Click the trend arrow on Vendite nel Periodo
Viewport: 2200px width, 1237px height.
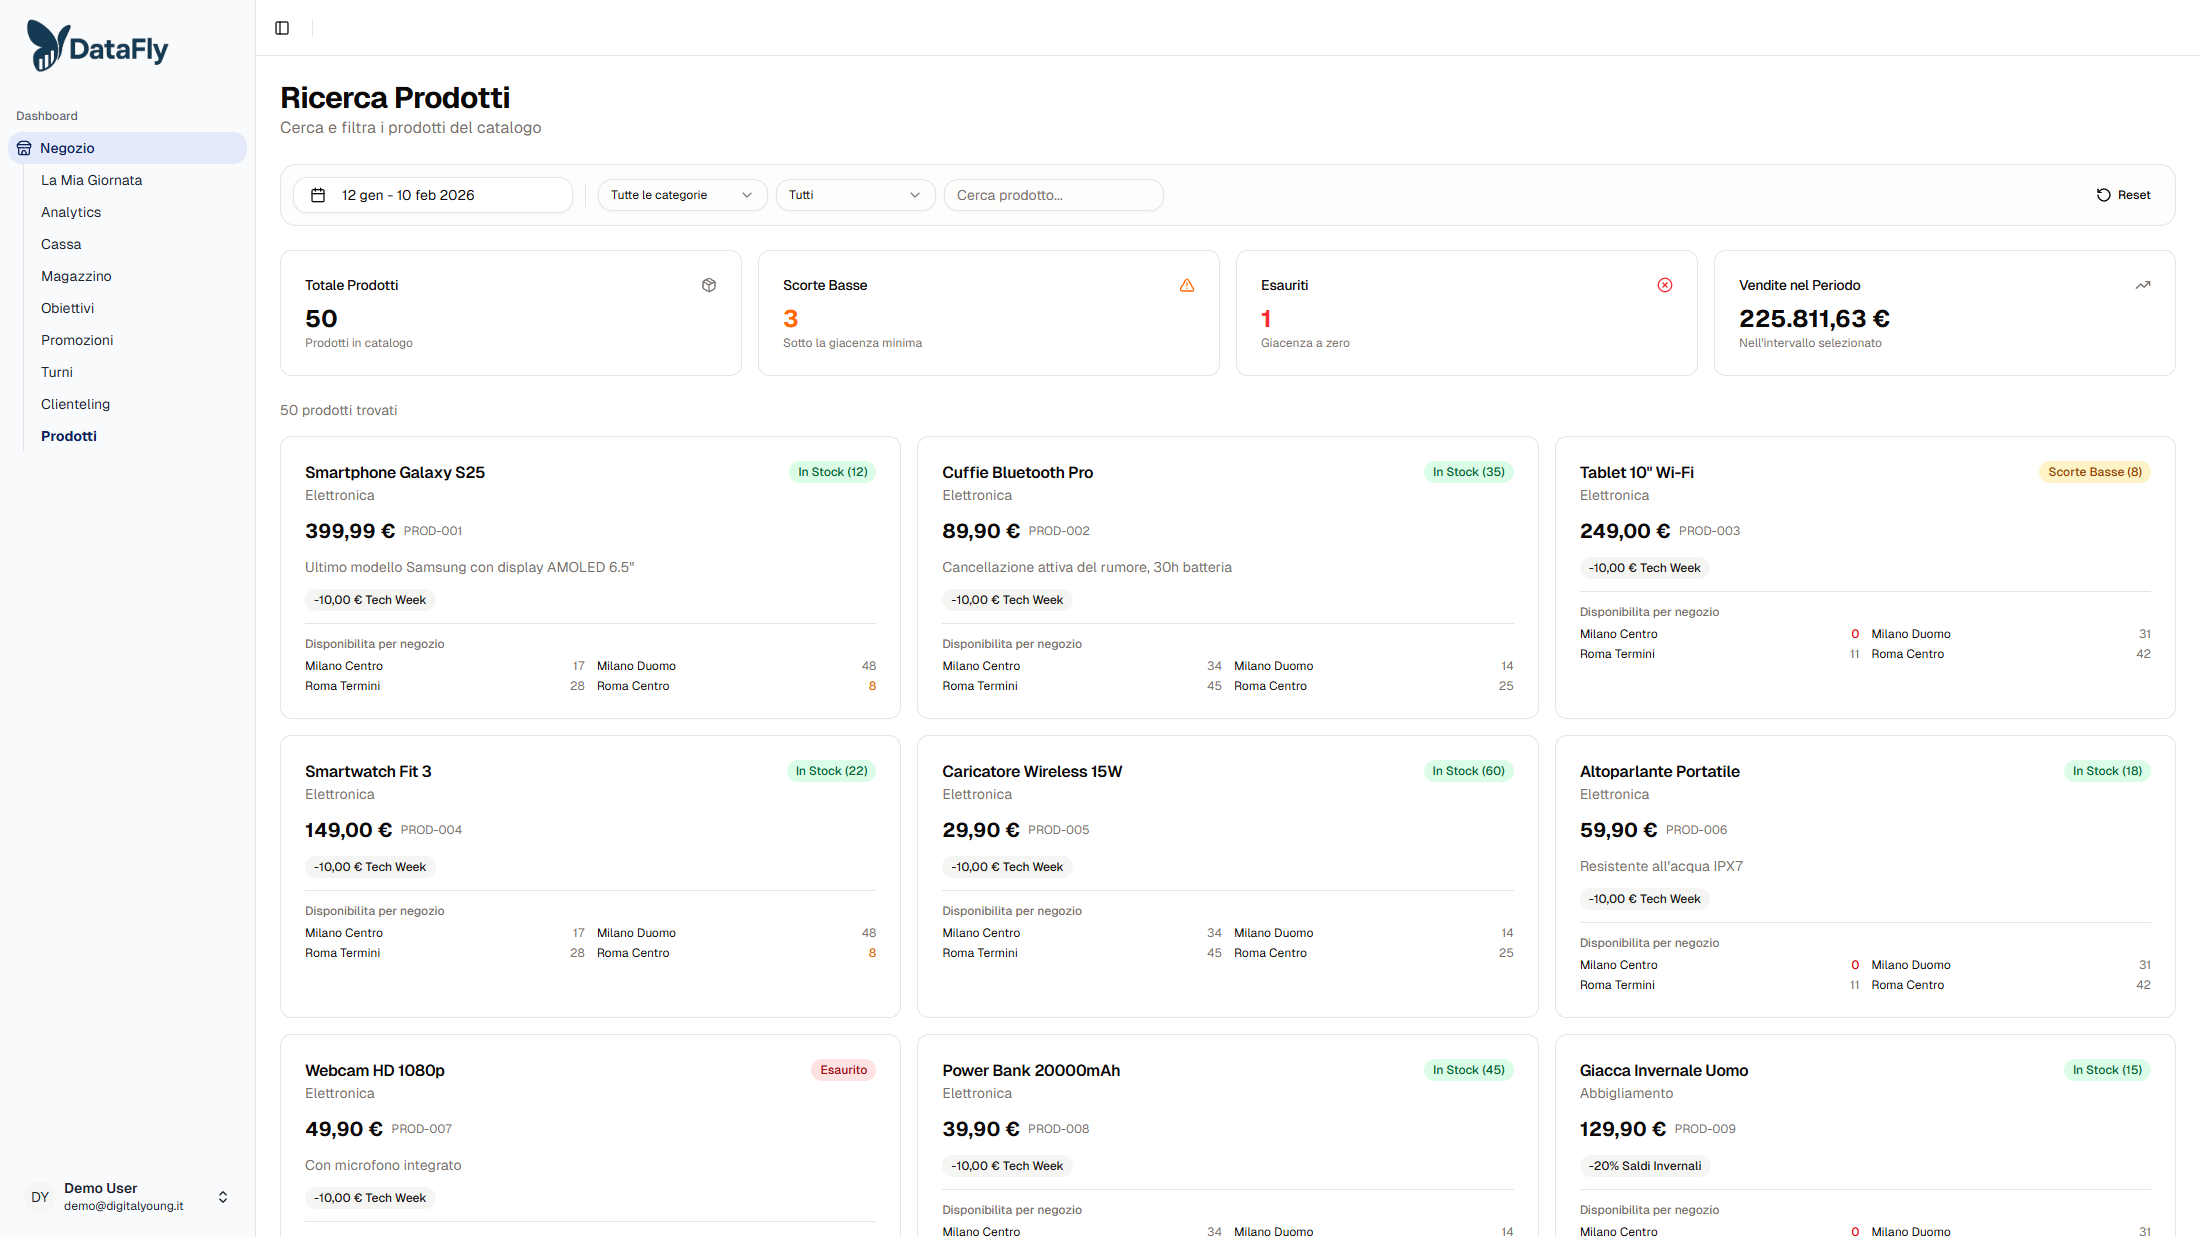click(x=2142, y=285)
